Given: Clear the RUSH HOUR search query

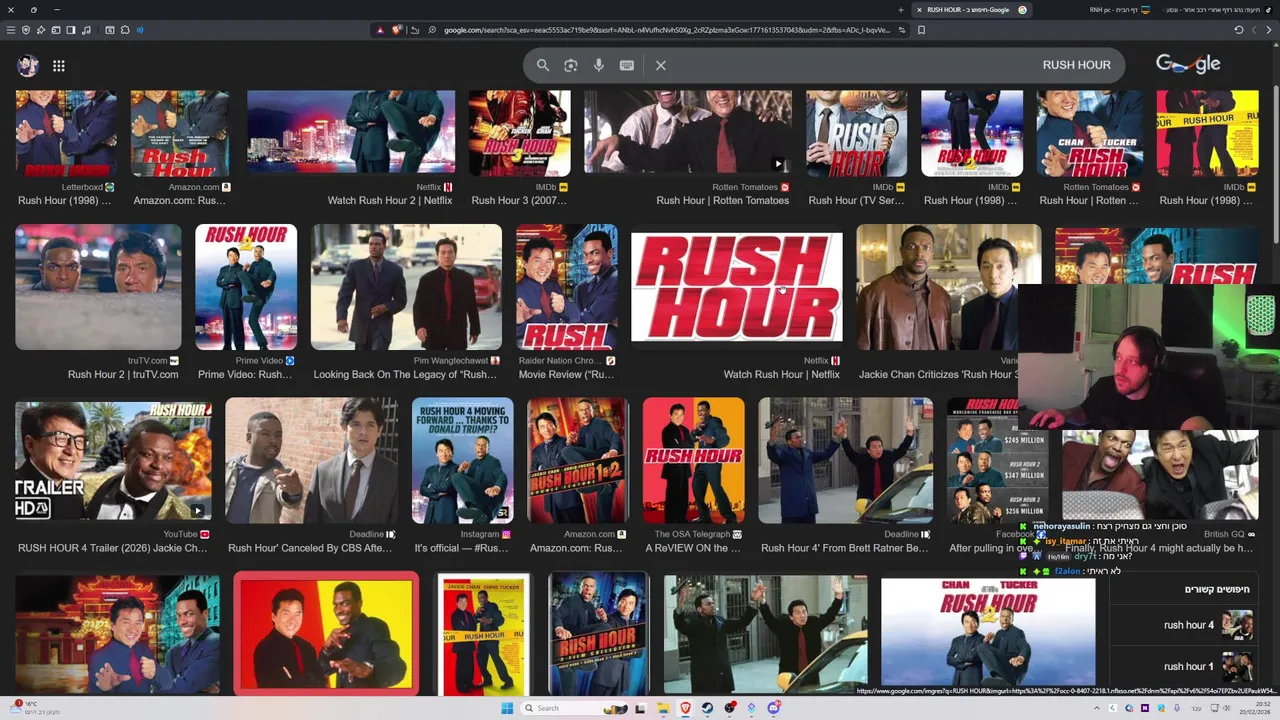Looking at the screenshot, I should (x=661, y=65).
